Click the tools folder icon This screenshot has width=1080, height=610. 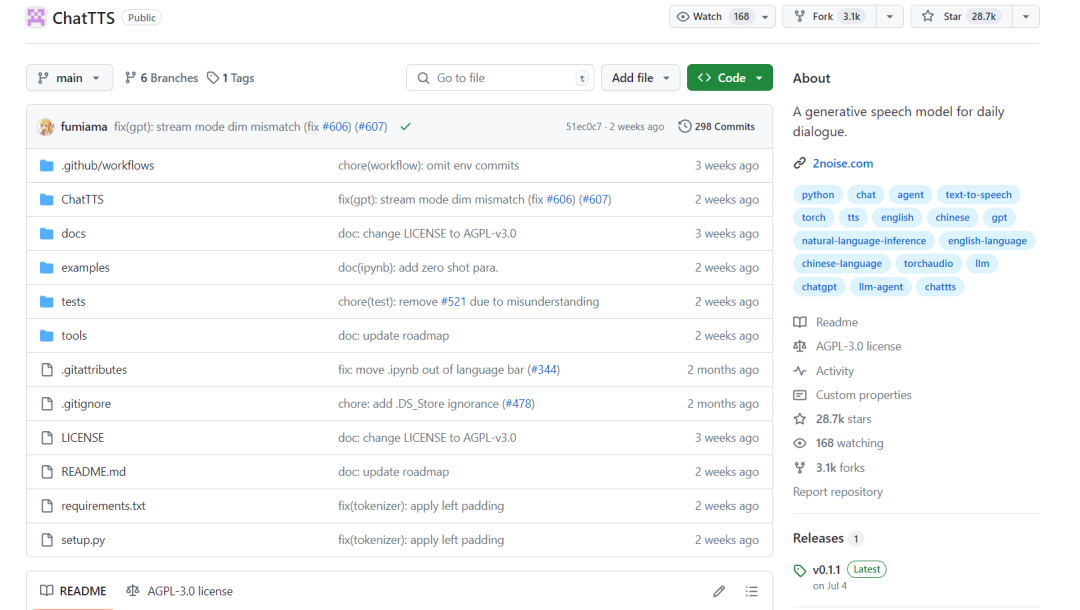coord(47,336)
